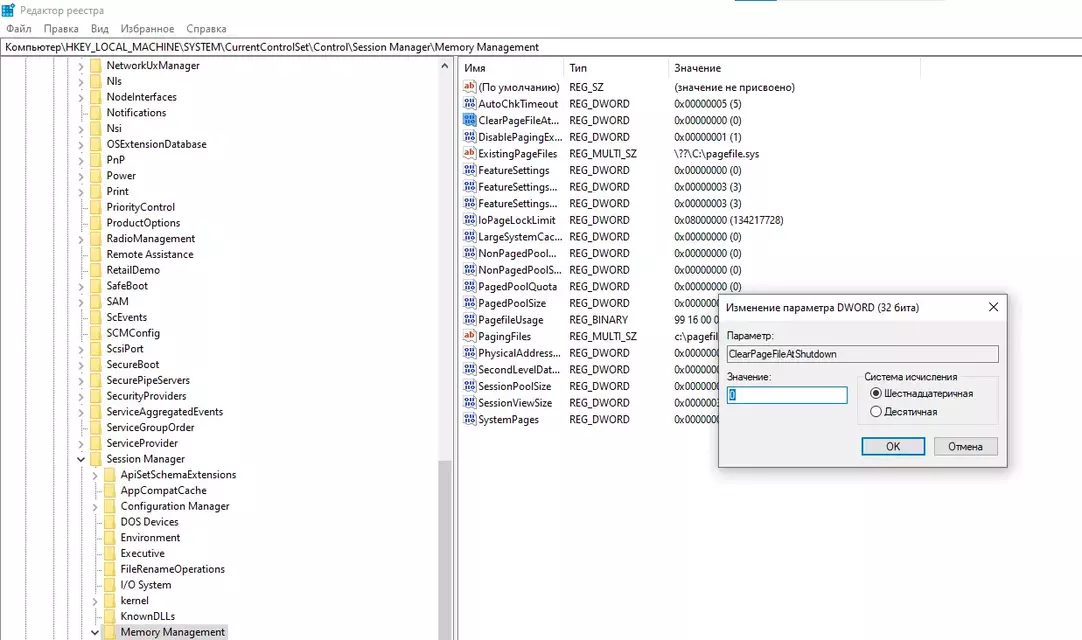Click the SessionPoolSize value icon
The image size is (1082, 640).
point(469,386)
